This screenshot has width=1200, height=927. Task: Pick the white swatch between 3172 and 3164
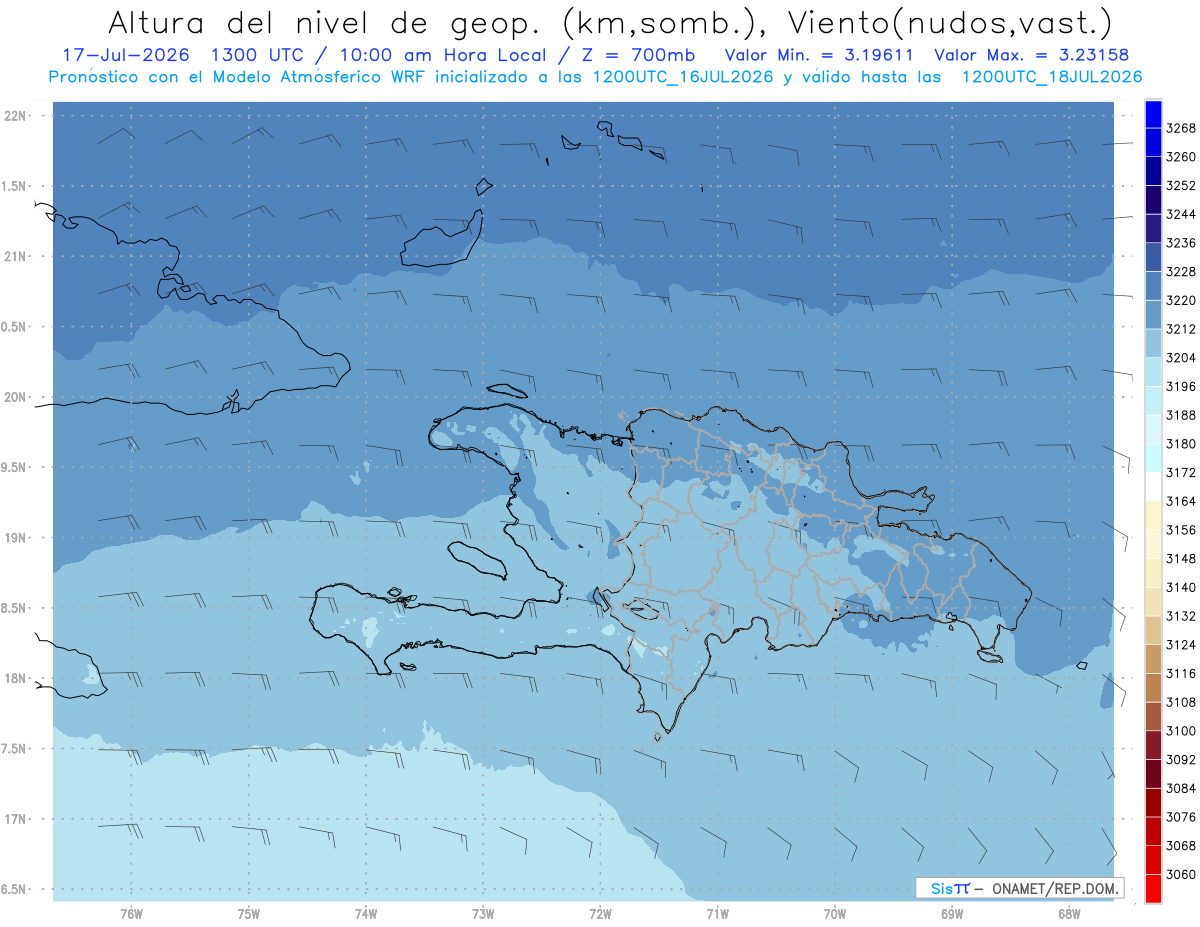point(1153,487)
